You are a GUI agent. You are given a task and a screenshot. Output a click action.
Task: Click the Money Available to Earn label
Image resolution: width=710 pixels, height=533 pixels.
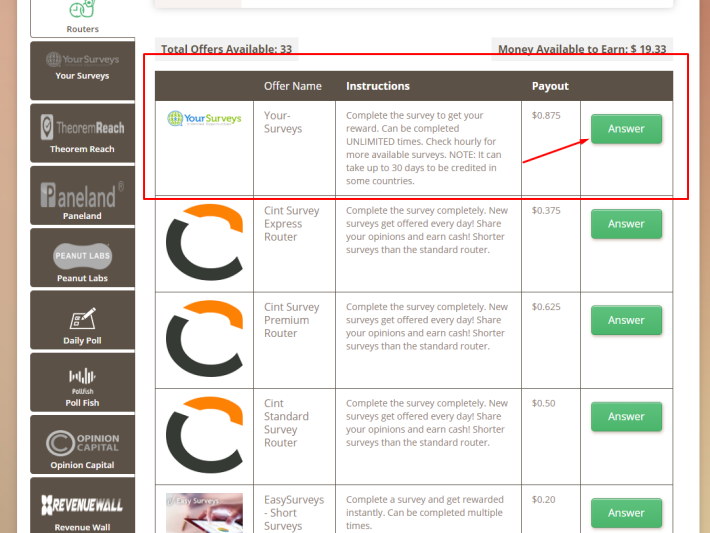582,49
